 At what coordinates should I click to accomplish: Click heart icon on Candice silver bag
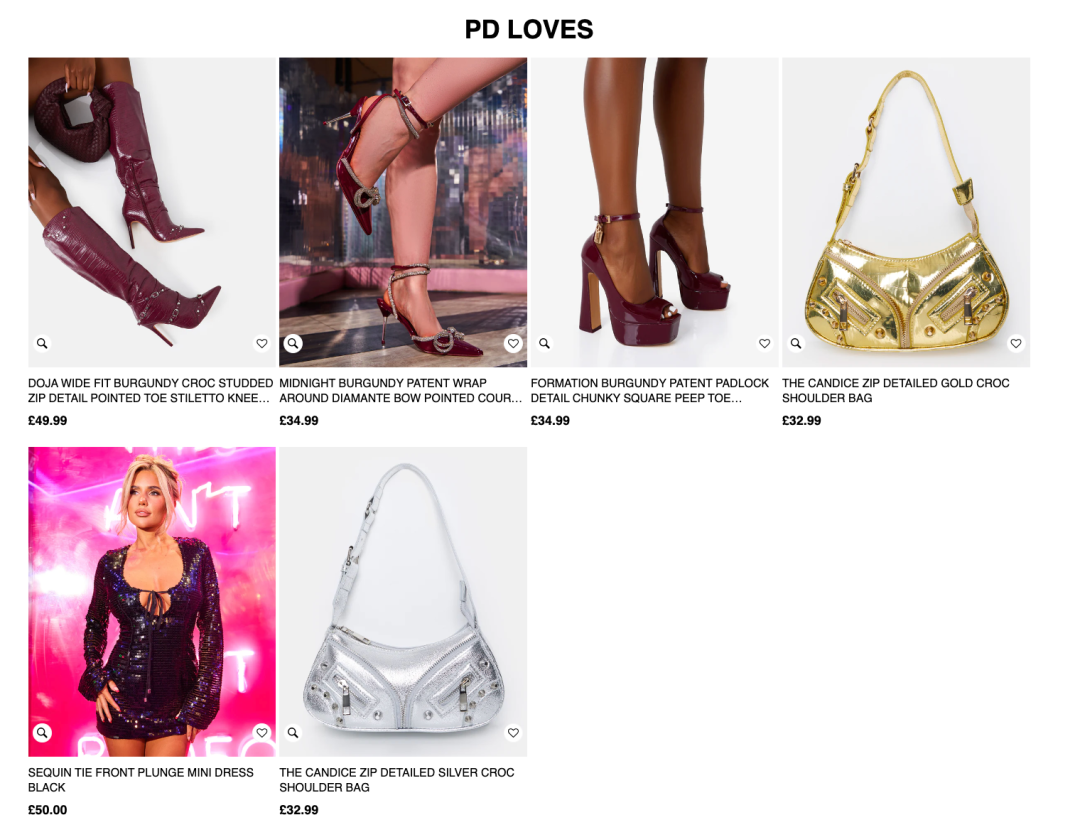tap(513, 732)
